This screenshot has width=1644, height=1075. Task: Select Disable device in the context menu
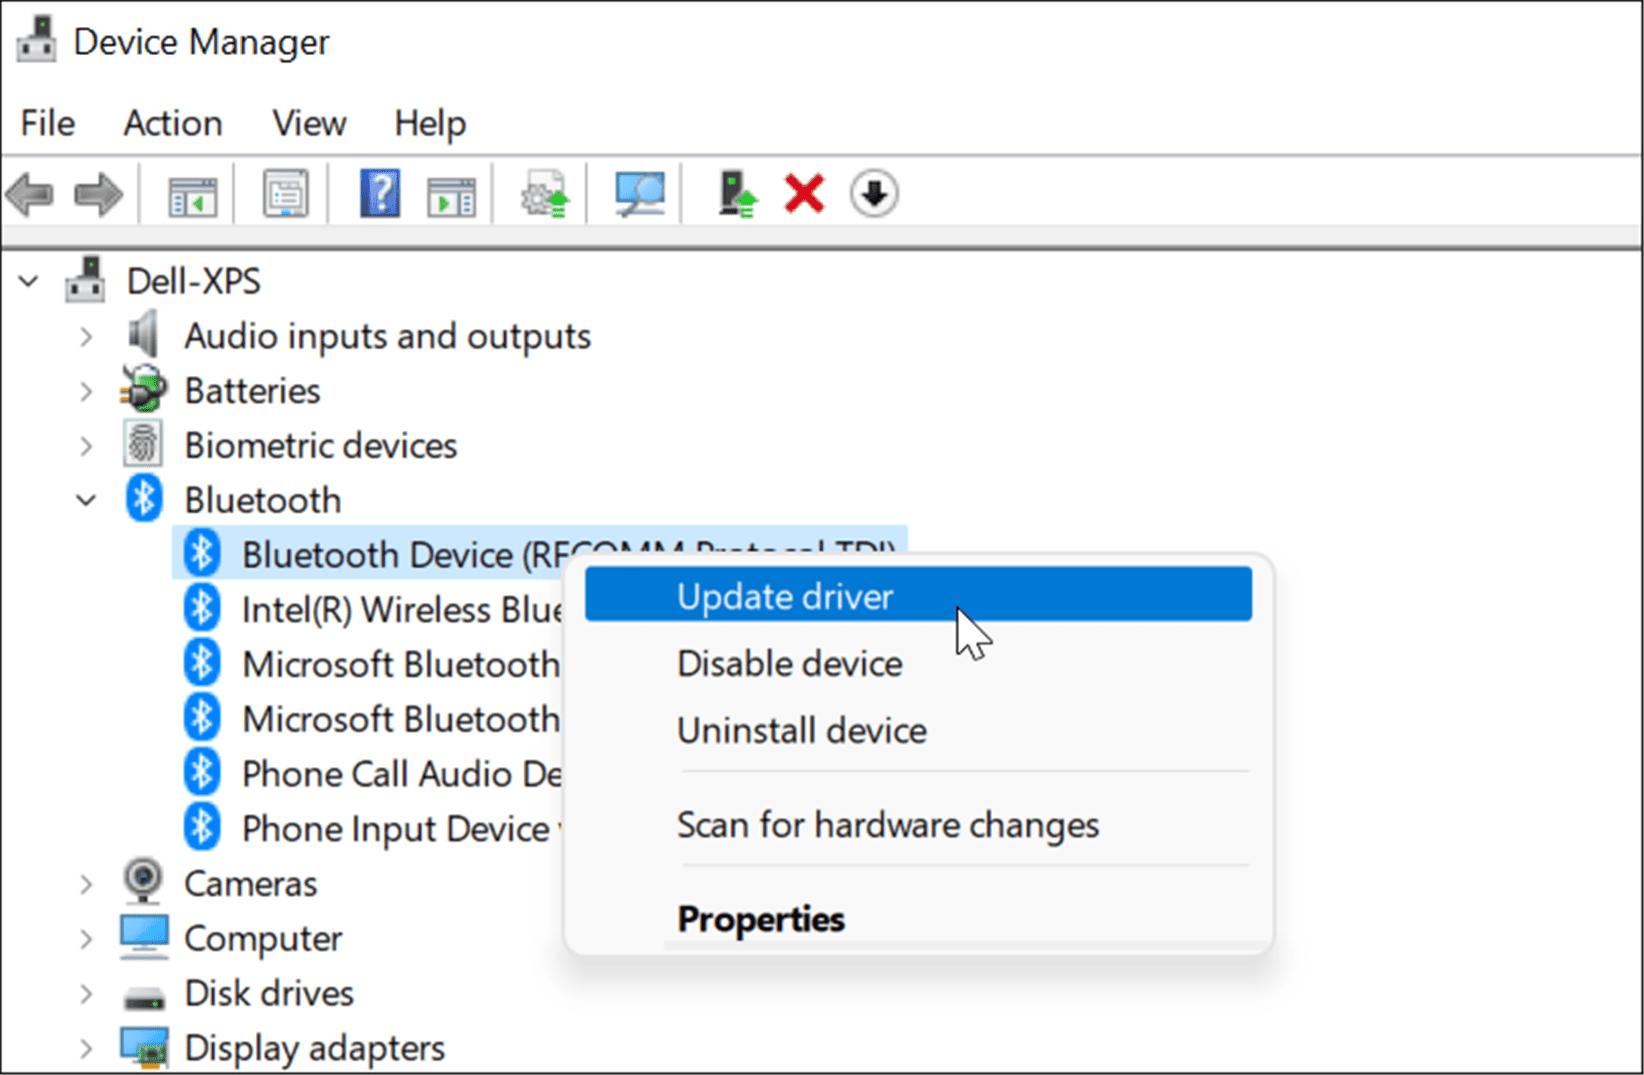[789, 663]
